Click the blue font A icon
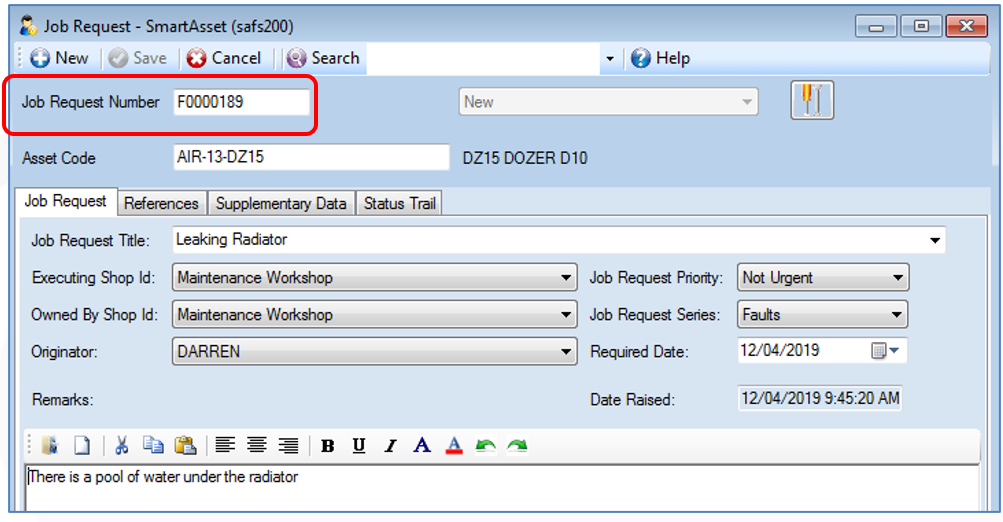The image size is (1003, 522). click(422, 445)
